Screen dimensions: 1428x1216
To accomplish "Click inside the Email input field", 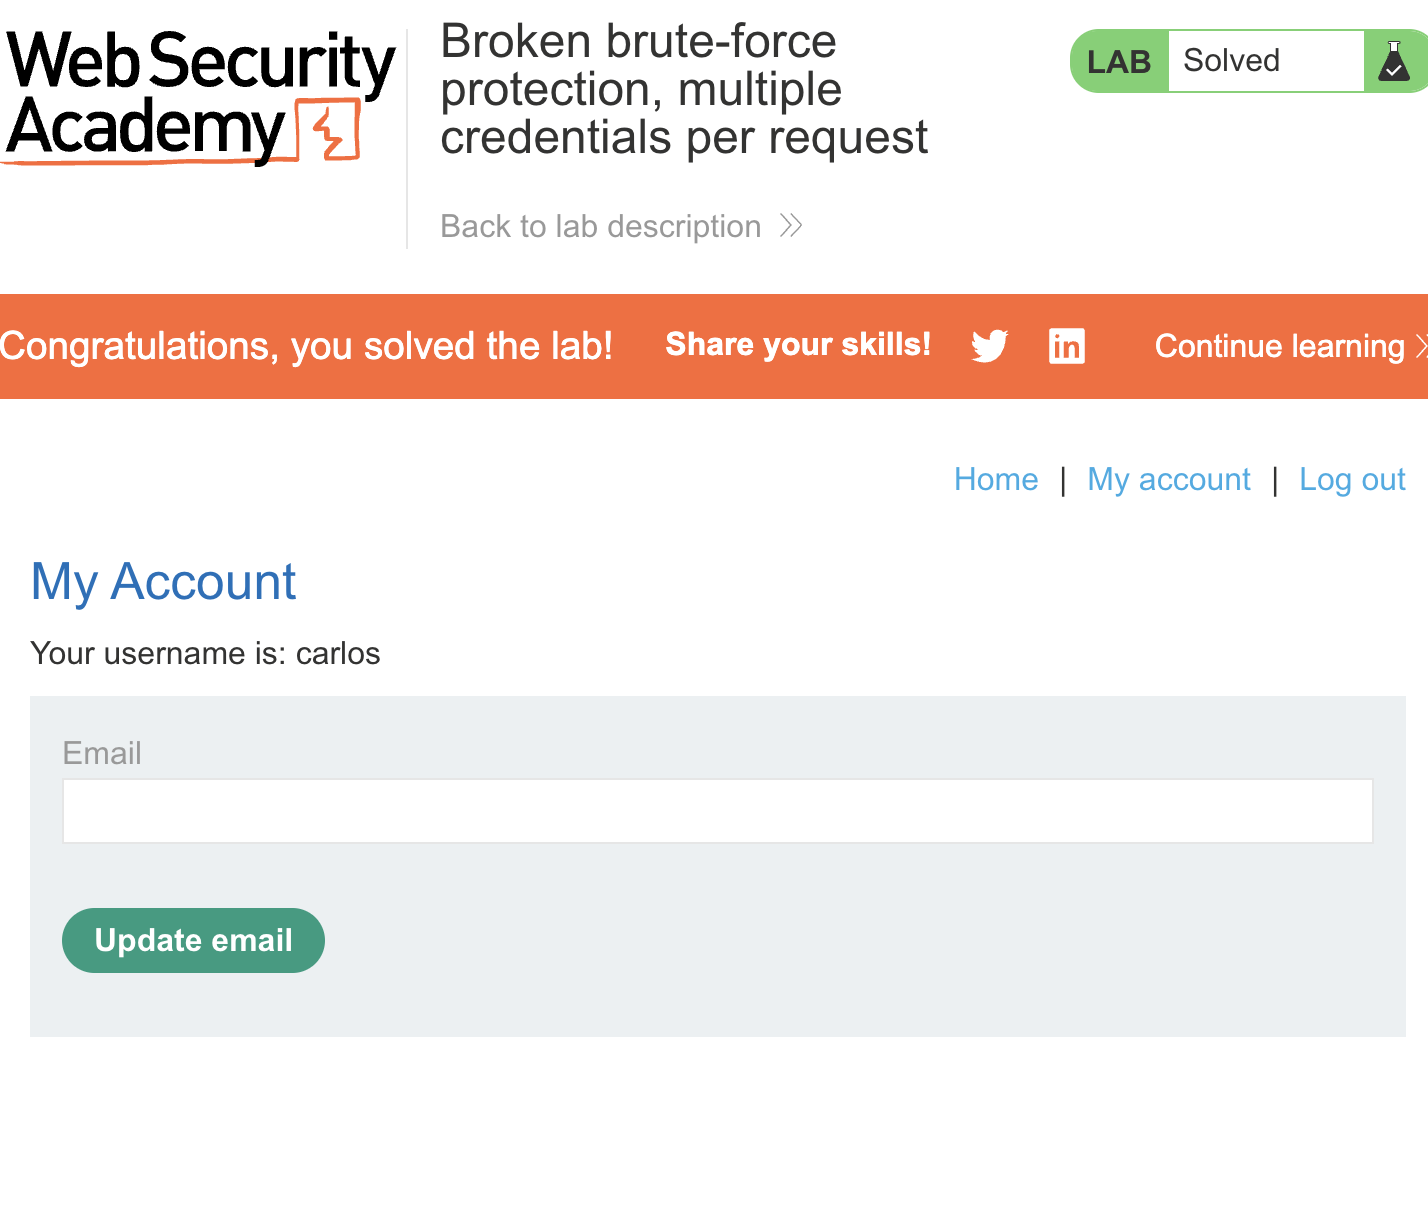I will (718, 811).
